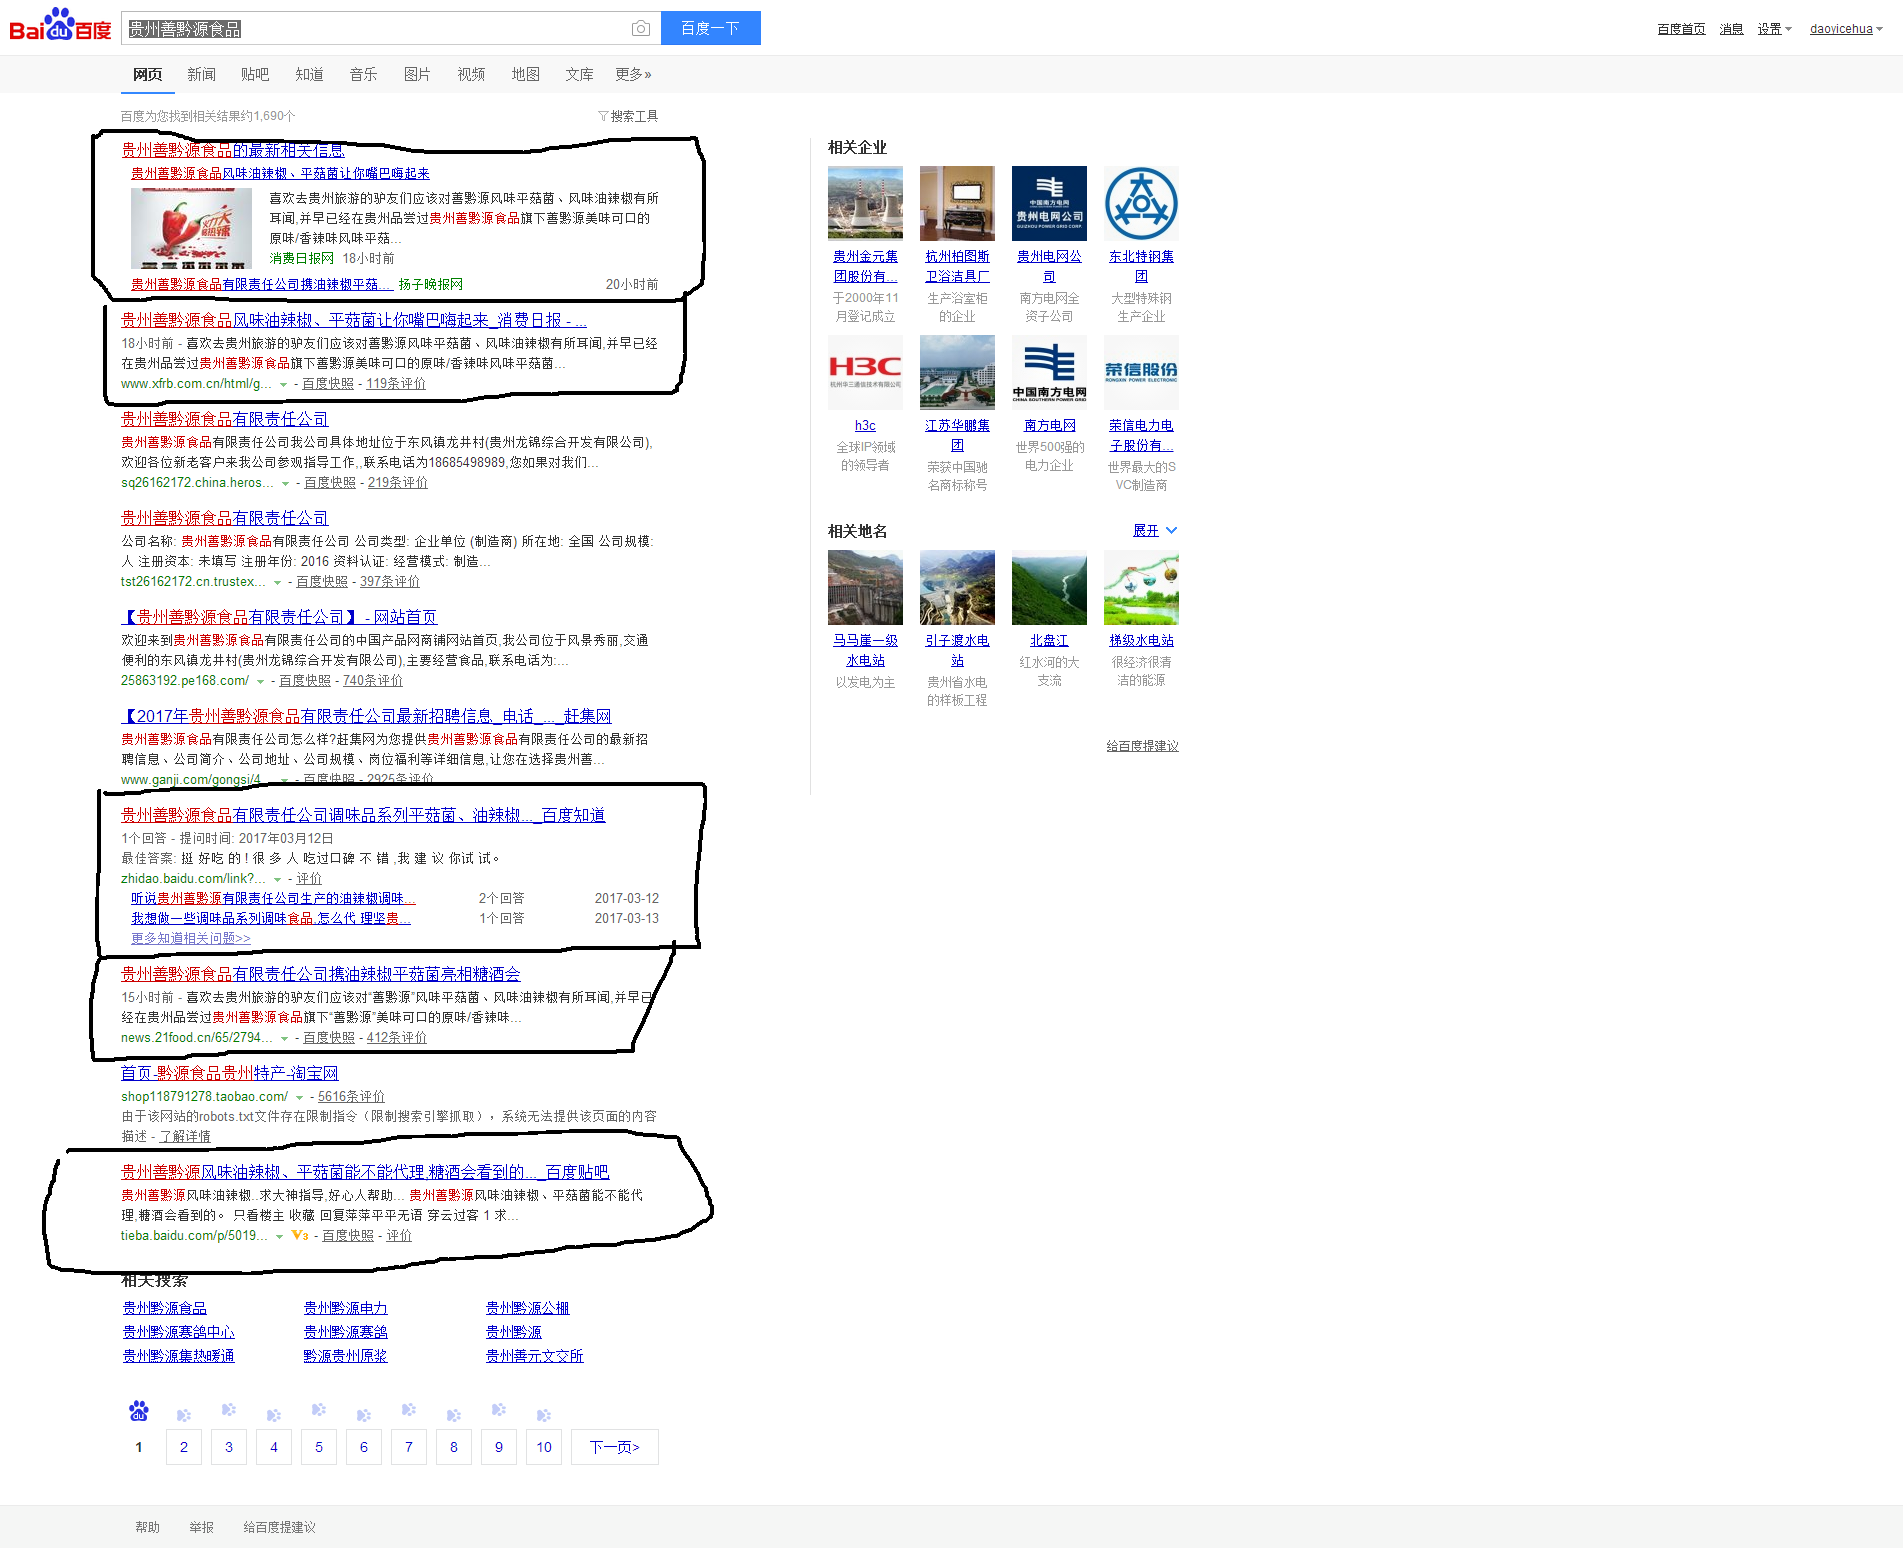Click the paw icon above page 6
The image size is (1903, 1548).
click(364, 1415)
